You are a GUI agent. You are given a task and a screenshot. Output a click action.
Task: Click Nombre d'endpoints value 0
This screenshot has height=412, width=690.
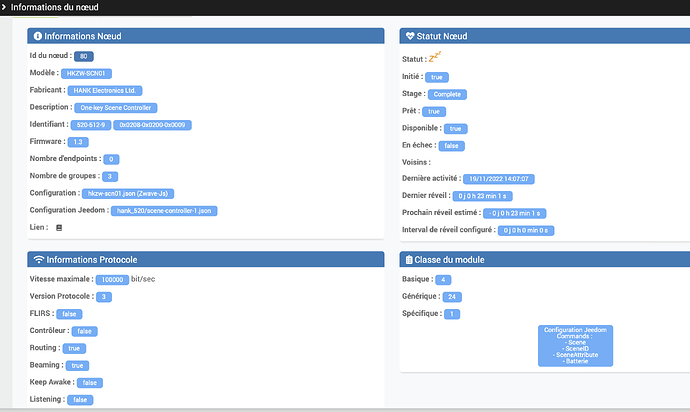point(111,159)
